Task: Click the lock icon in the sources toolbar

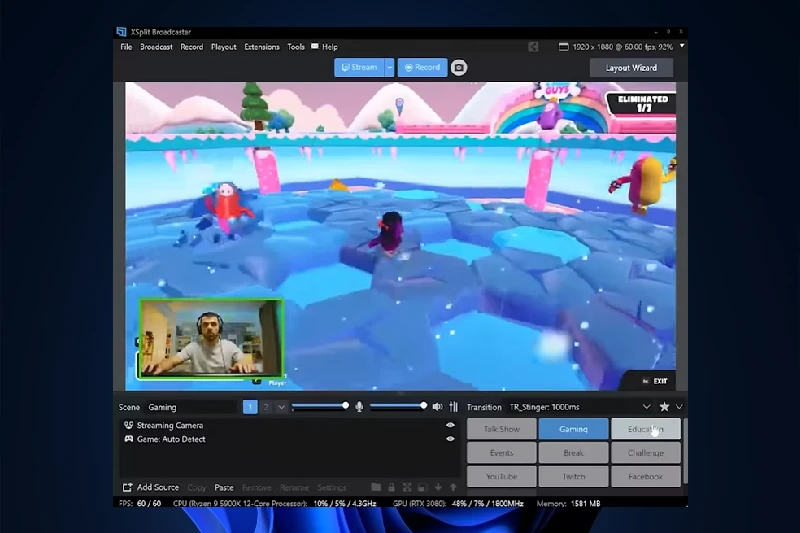Action: [393, 487]
